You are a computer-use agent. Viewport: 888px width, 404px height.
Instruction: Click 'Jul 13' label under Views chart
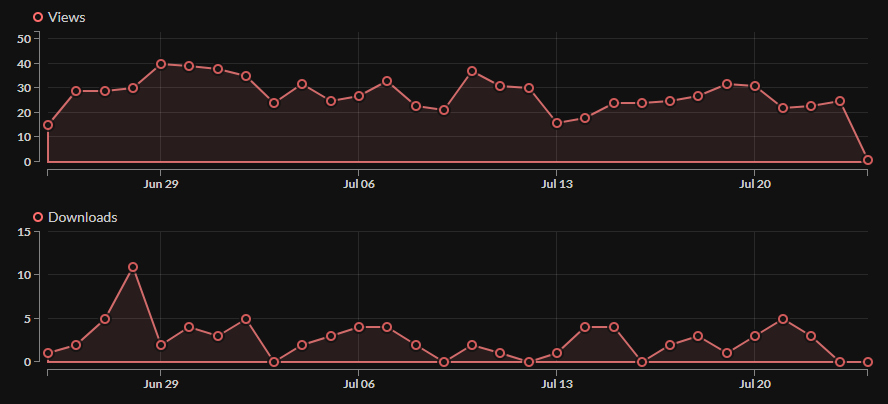pyautogui.click(x=557, y=184)
